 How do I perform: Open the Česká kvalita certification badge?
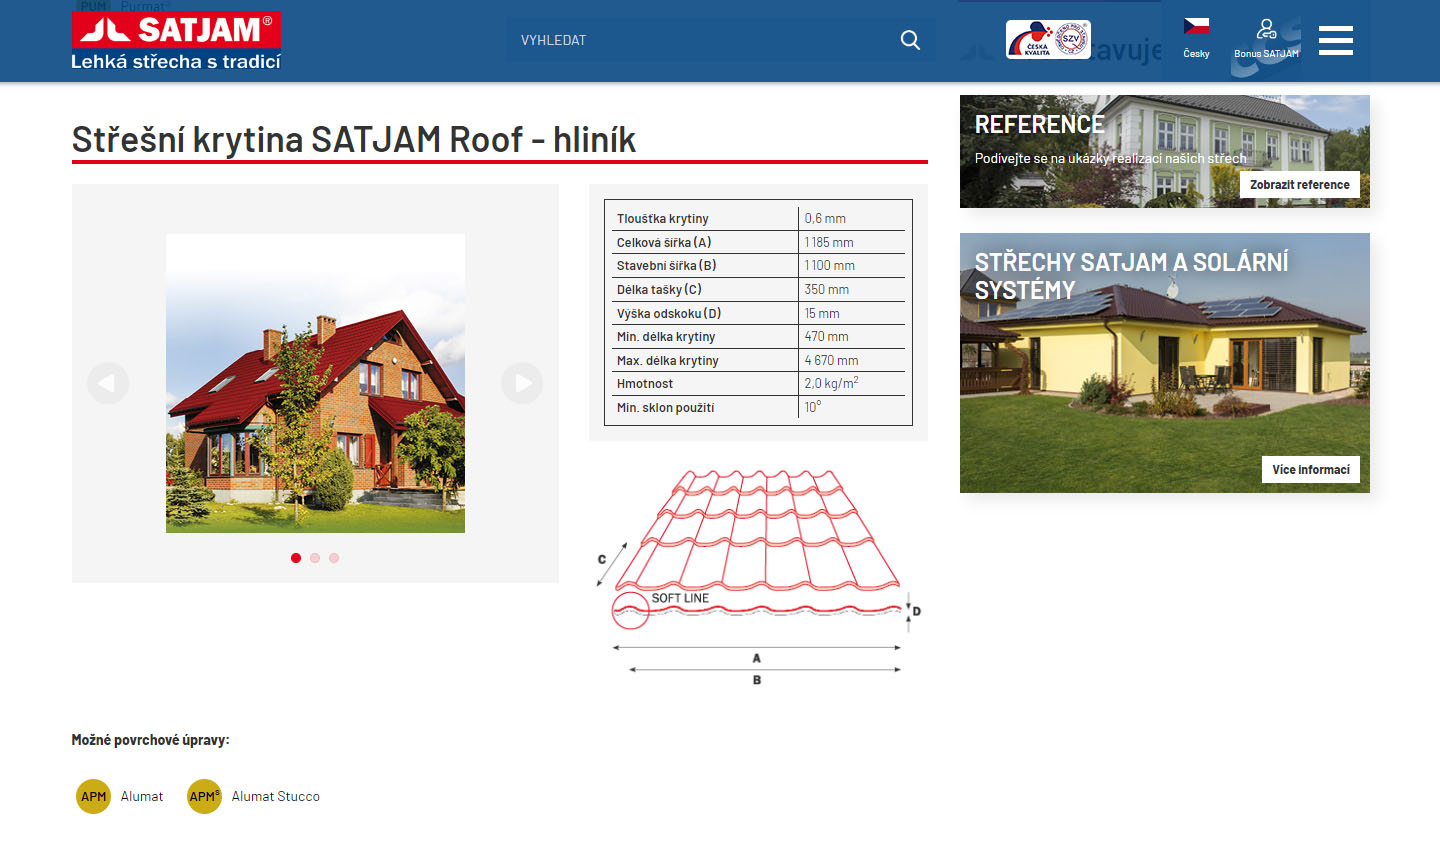coord(1048,40)
